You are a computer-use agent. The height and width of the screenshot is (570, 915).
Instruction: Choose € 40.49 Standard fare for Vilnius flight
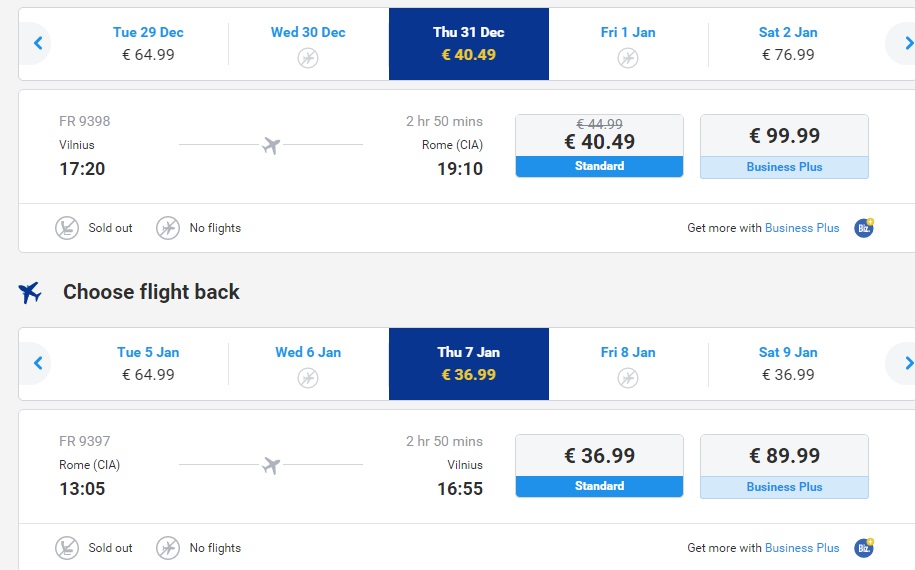[x=599, y=146]
